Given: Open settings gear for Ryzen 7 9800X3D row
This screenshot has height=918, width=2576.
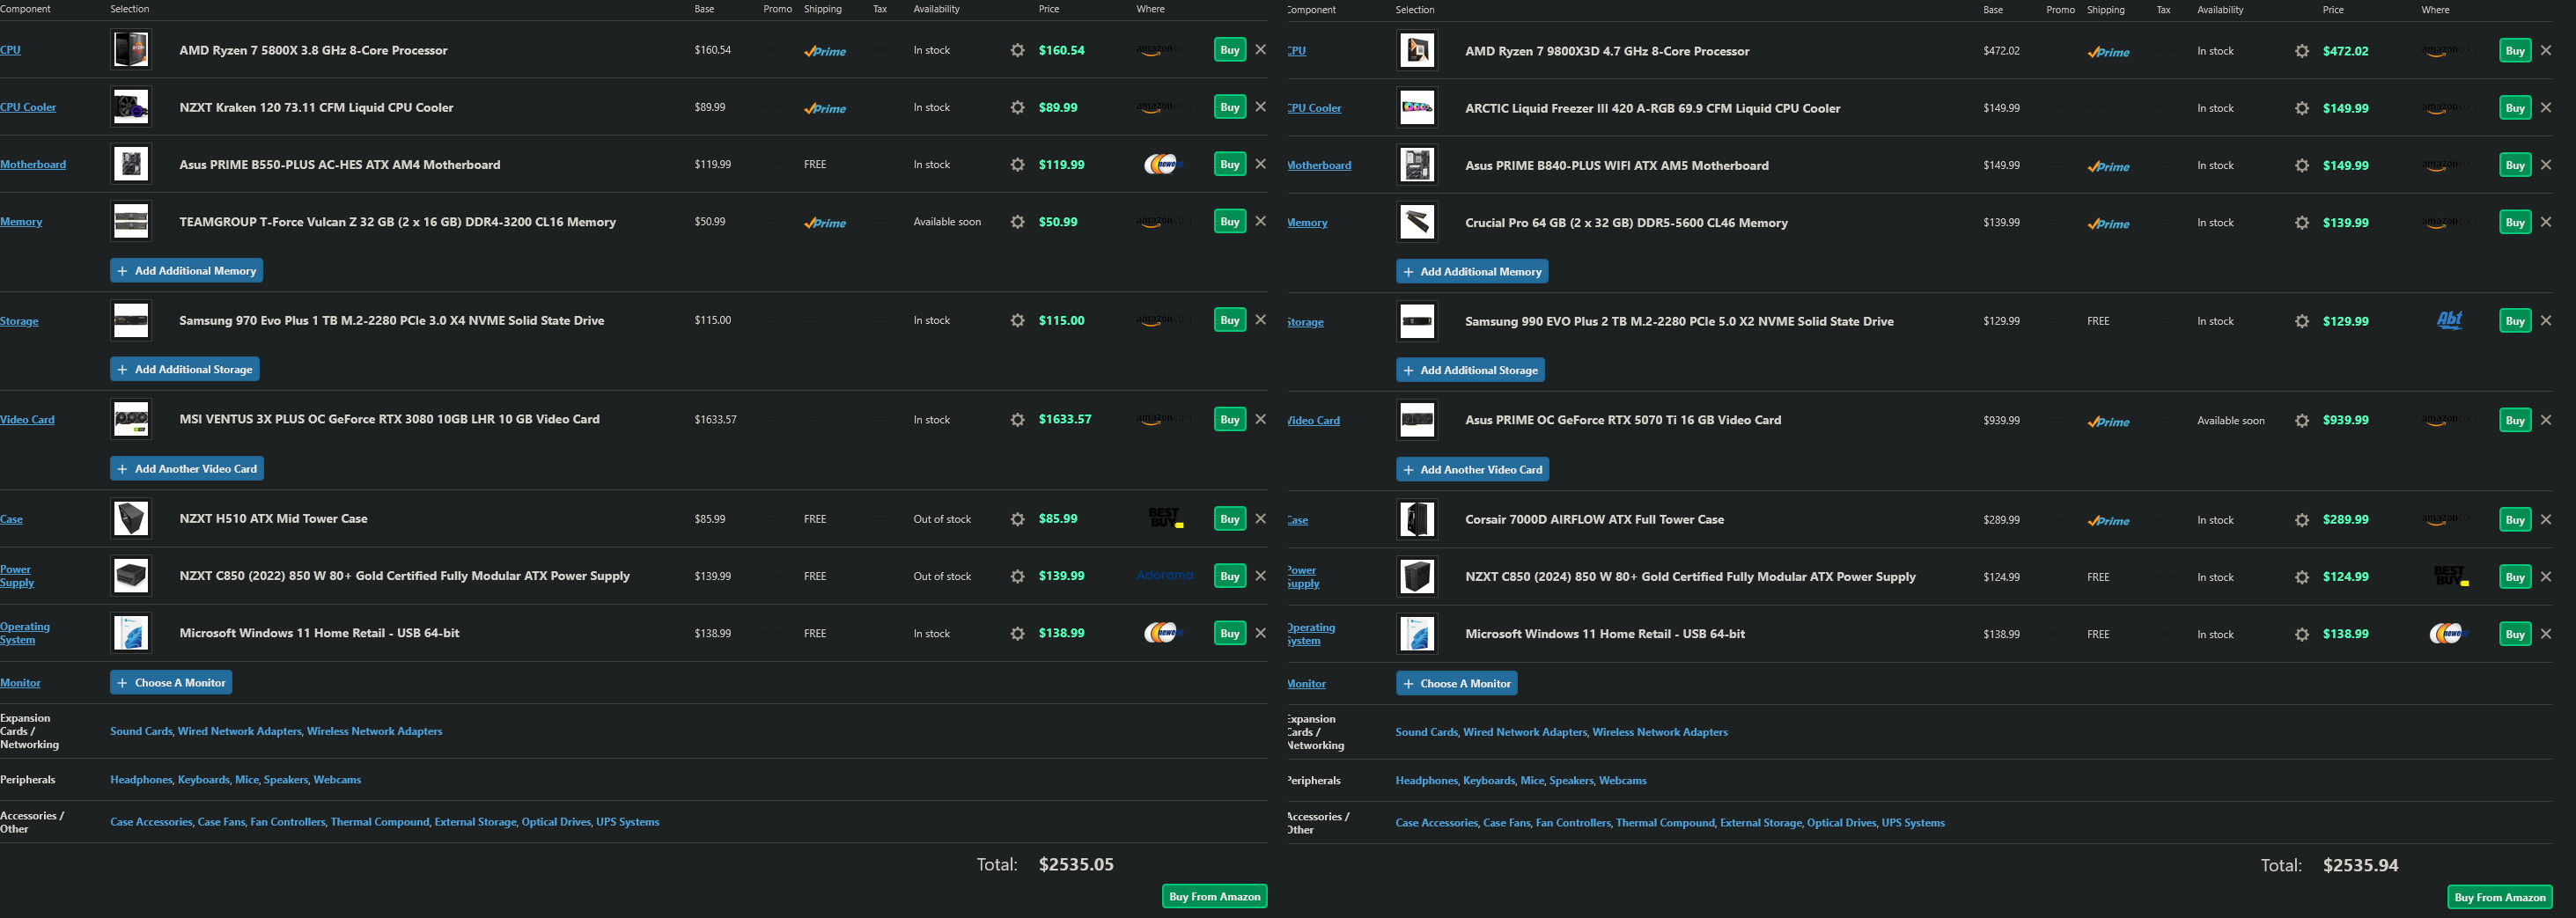Looking at the screenshot, I should point(2302,51).
